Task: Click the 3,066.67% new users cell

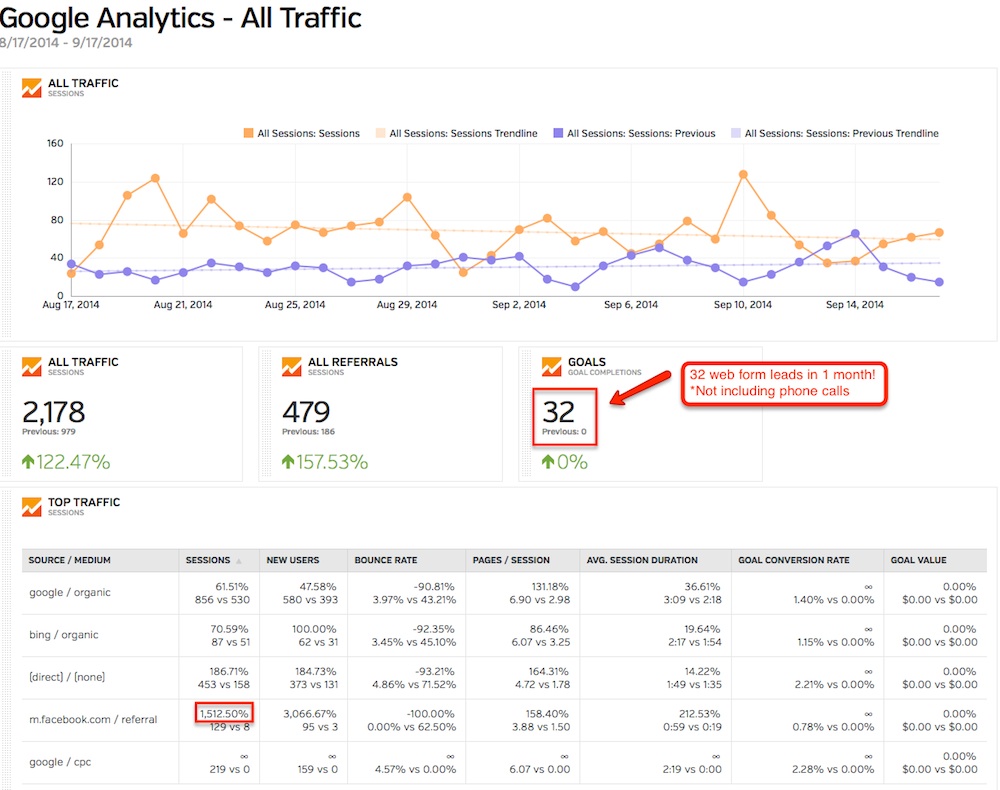Action: click(309, 713)
